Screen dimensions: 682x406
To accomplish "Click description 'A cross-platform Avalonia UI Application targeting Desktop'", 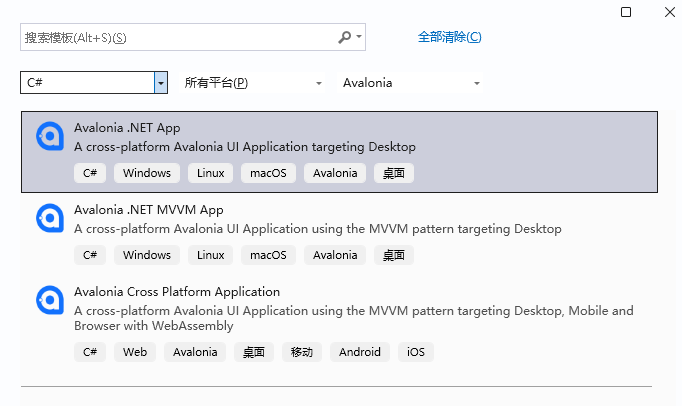I will click(x=245, y=147).
